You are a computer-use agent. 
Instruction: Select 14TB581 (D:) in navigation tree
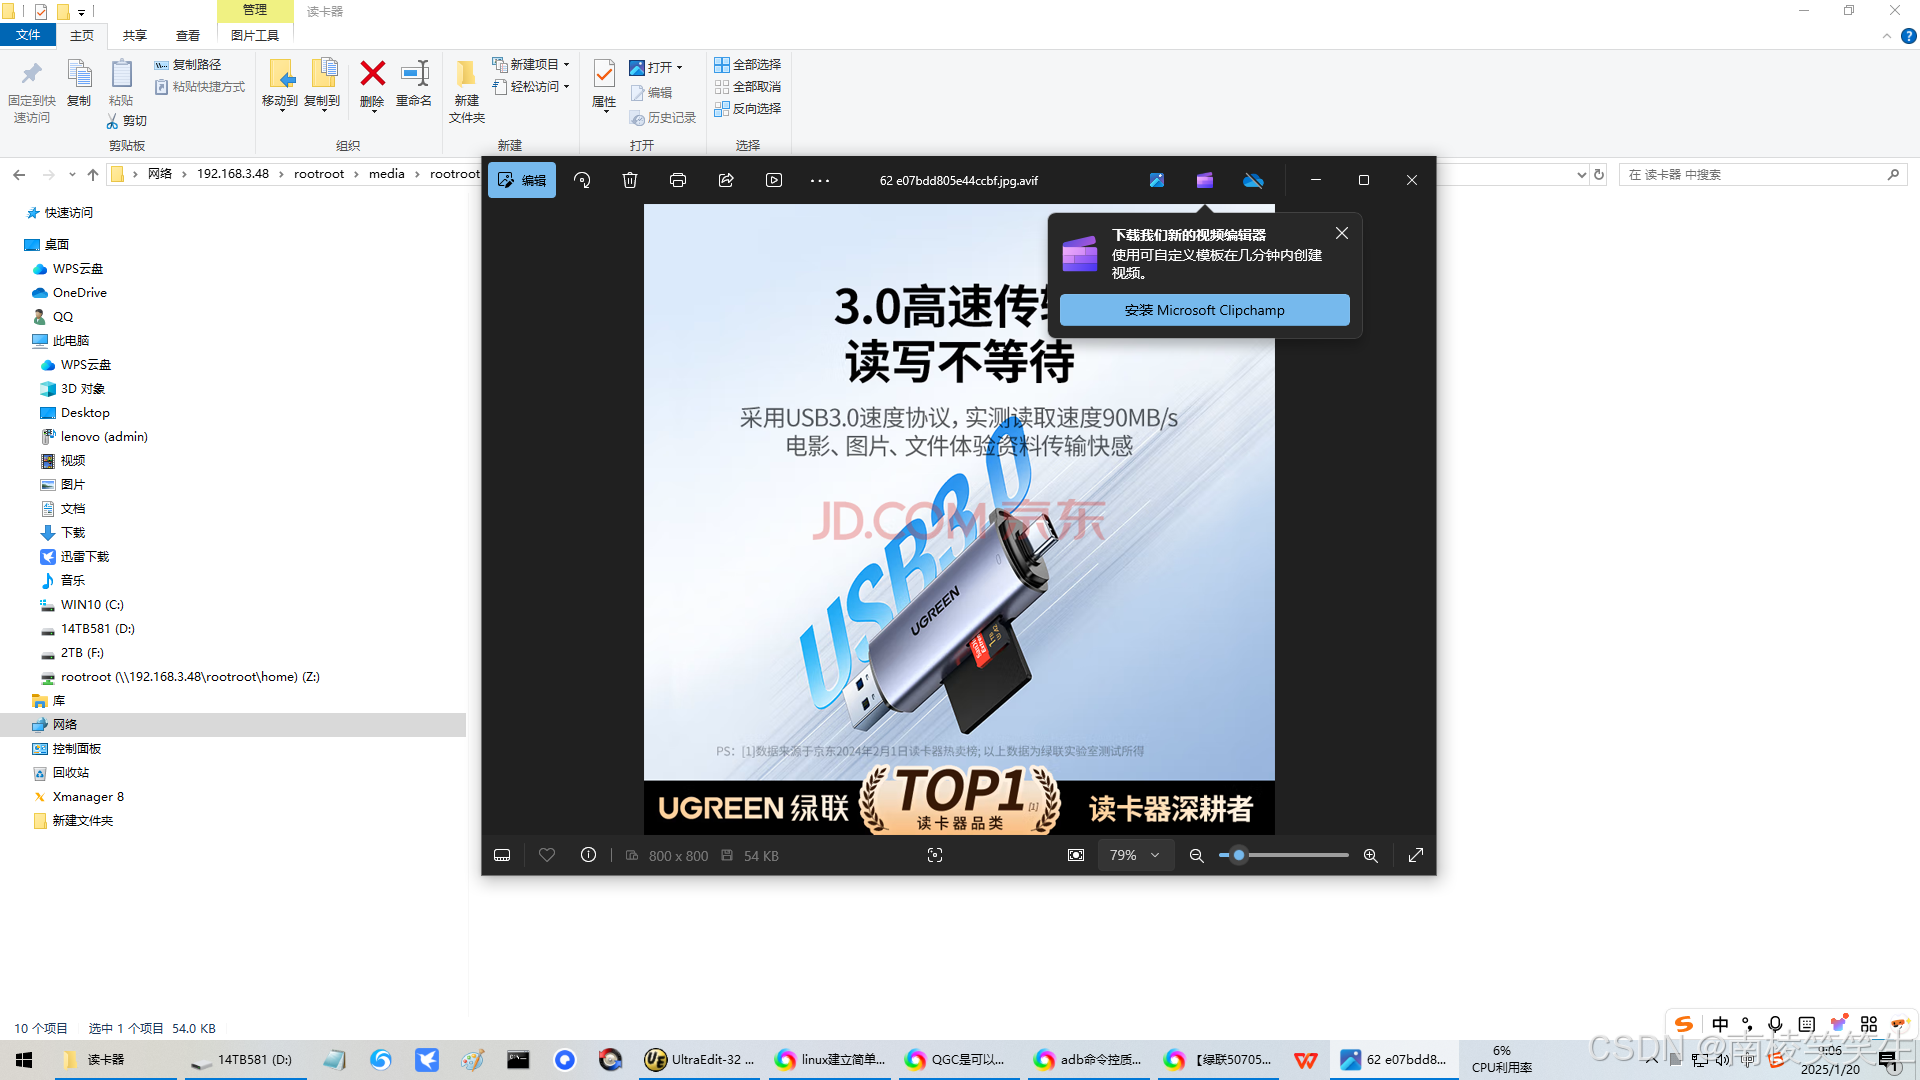pyautogui.click(x=97, y=628)
